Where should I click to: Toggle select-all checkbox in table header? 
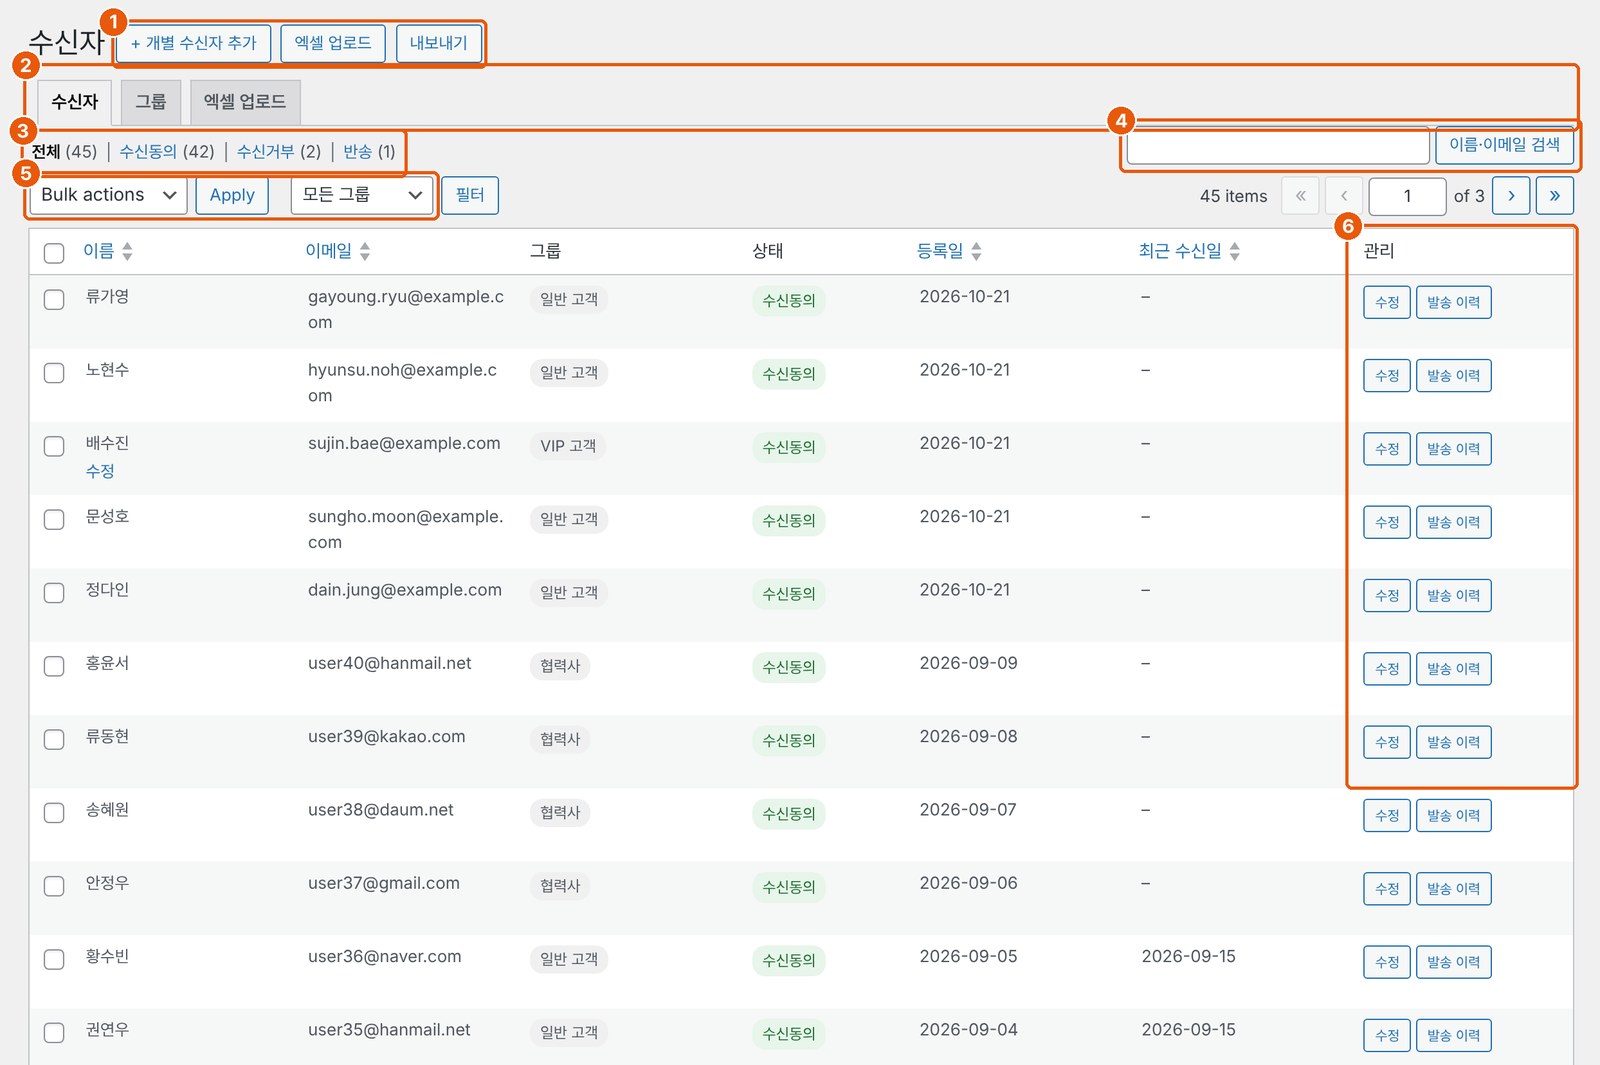[54, 253]
